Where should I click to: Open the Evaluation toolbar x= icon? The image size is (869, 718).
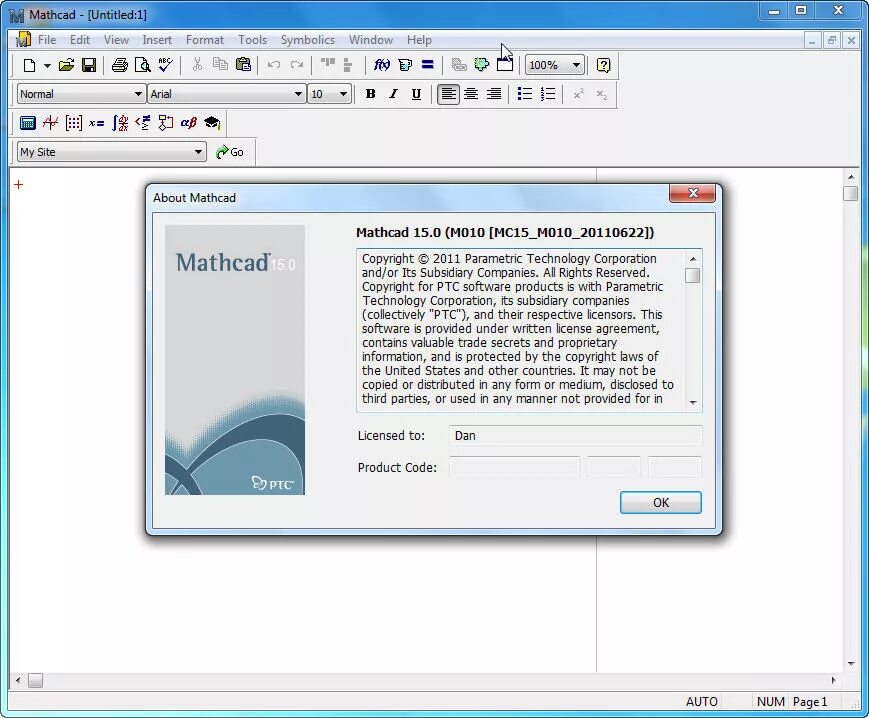(96, 122)
